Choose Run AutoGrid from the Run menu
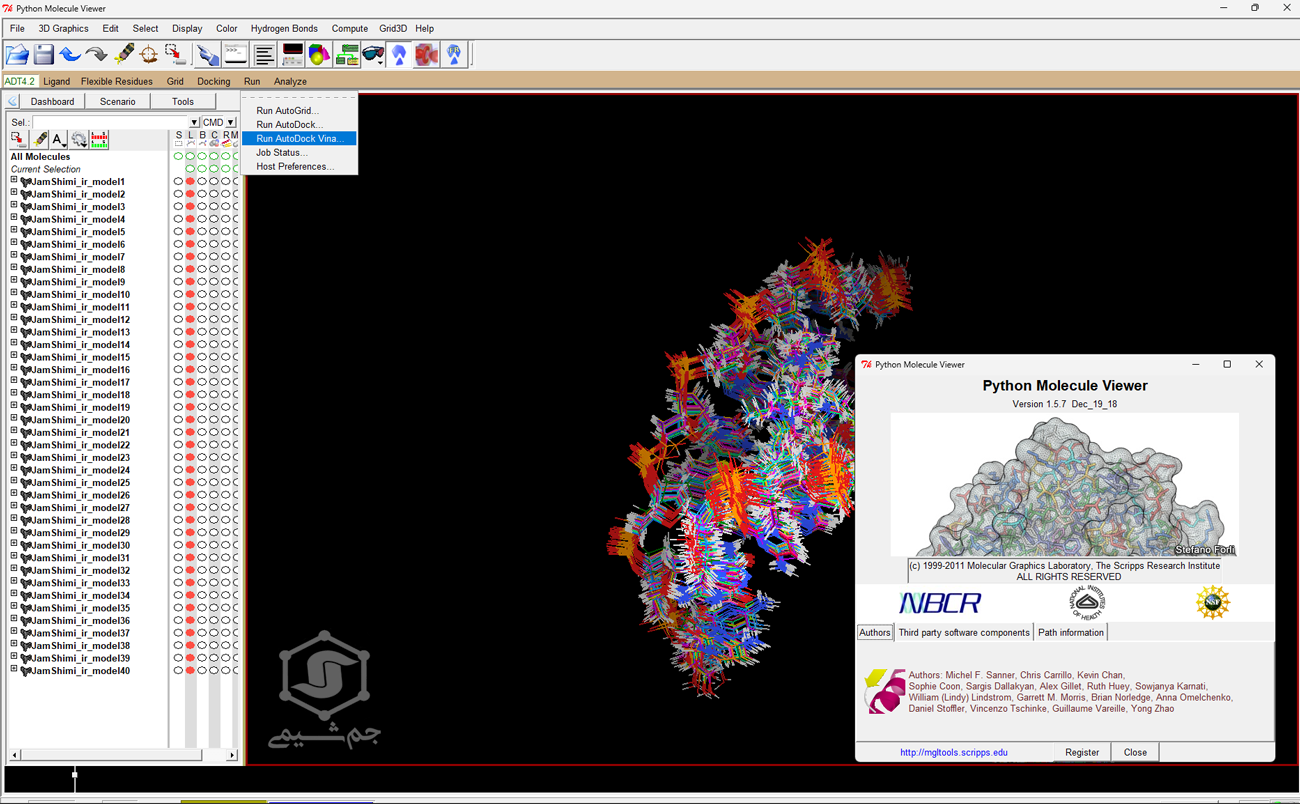 (x=287, y=111)
